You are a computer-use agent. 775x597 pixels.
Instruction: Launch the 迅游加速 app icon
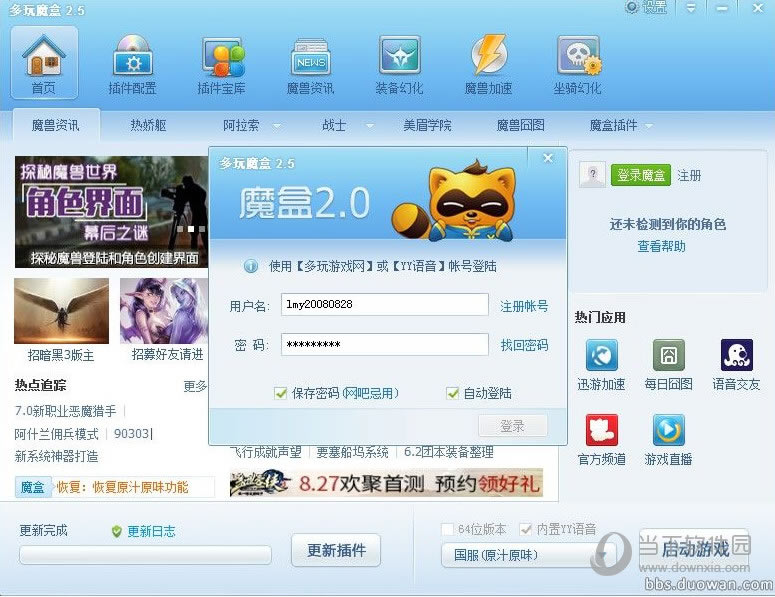(x=602, y=354)
